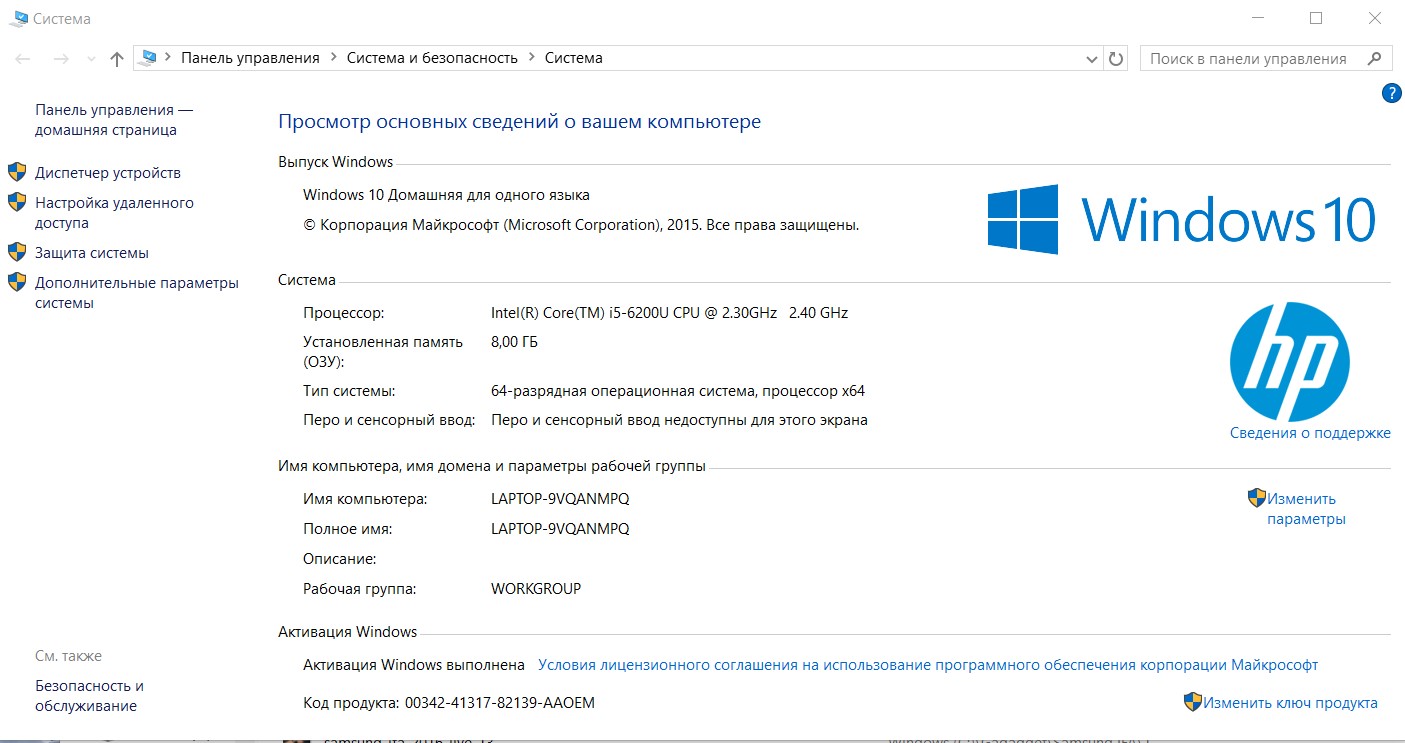Click WORKGROUP value
Viewport: 1405px width, 743px height.
point(536,588)
